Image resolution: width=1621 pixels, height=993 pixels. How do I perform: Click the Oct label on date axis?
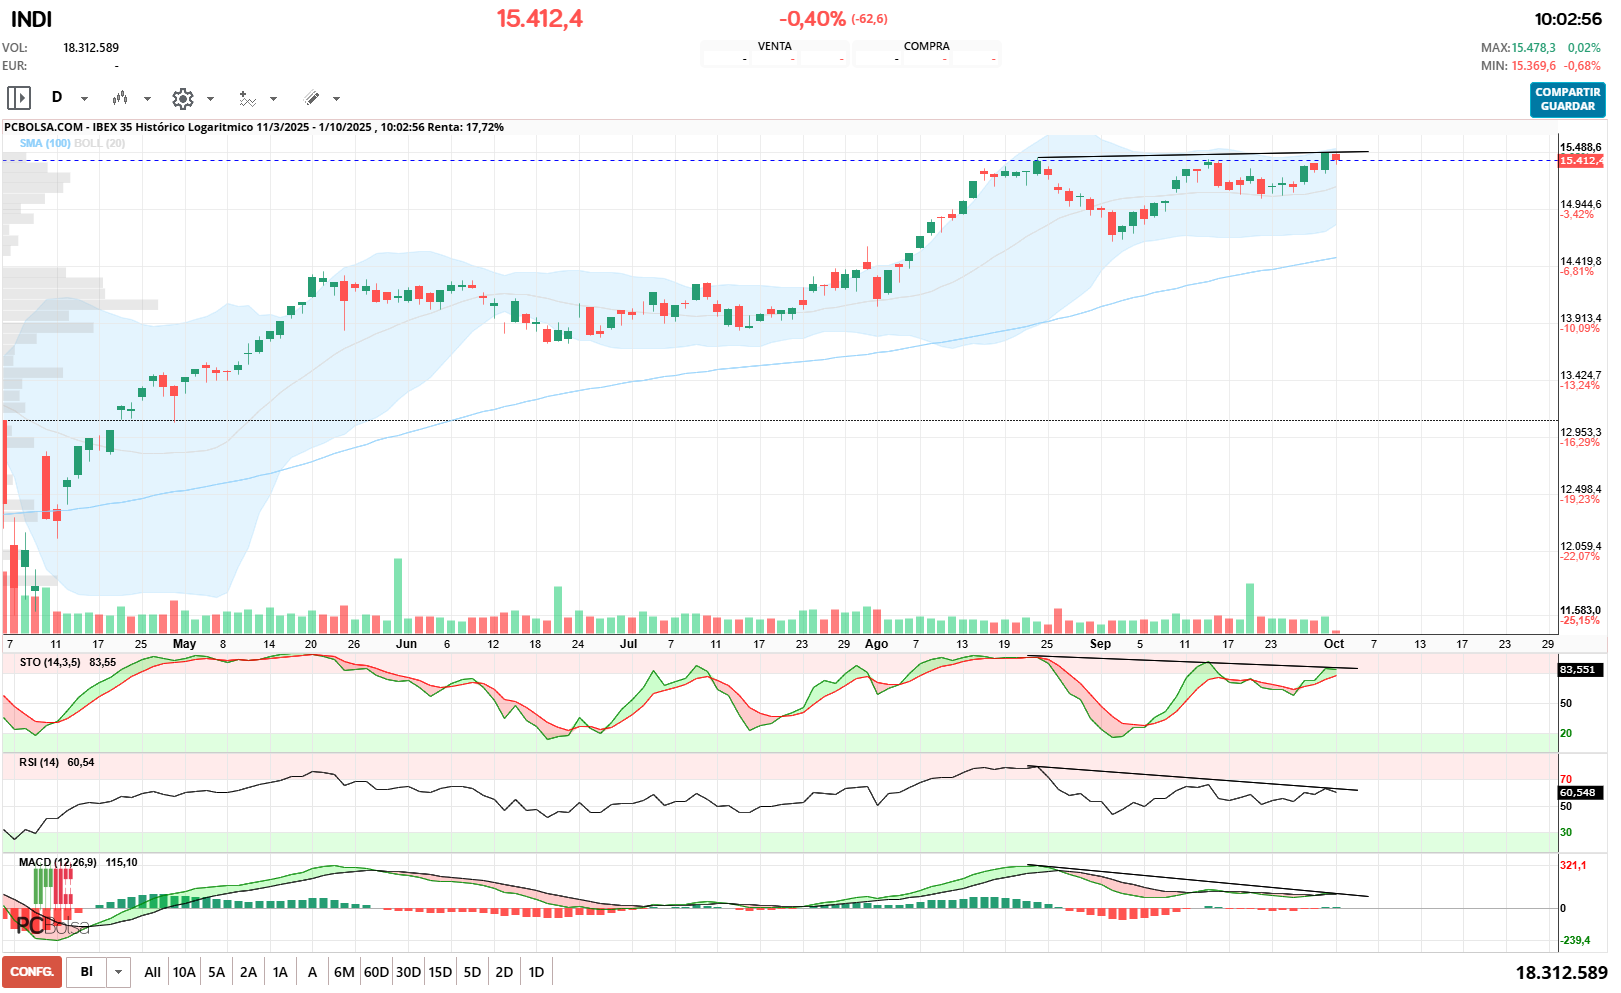tap(1334, 644)
